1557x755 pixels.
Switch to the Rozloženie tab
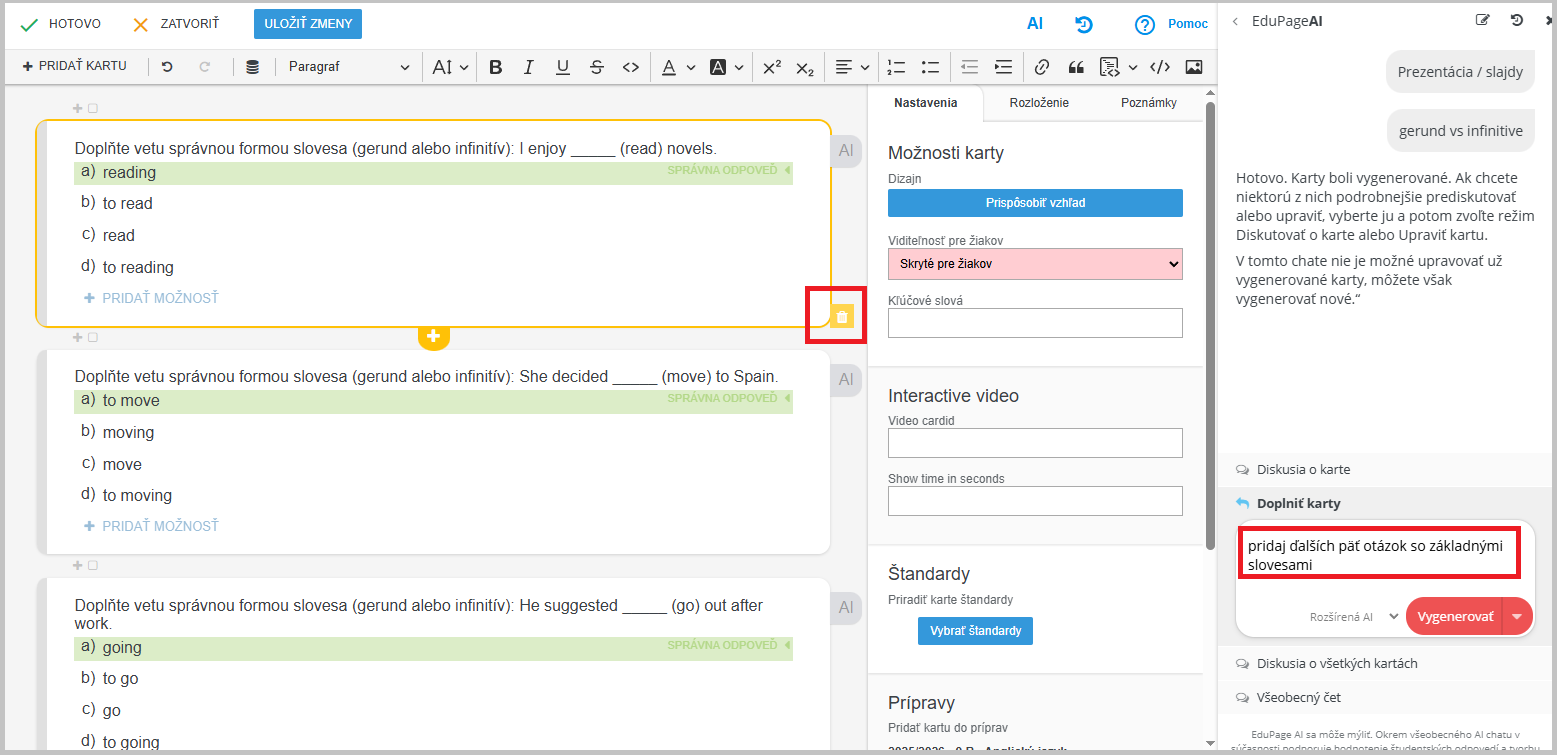click(x=1038, y=103)
